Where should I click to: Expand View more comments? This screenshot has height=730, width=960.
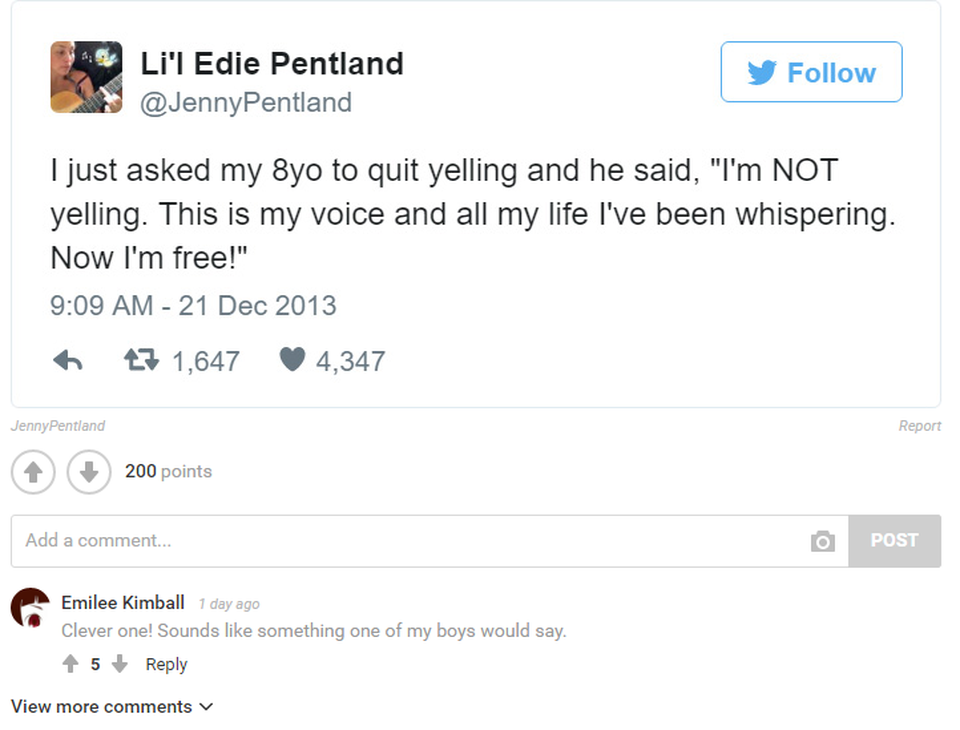click(112, 707)
